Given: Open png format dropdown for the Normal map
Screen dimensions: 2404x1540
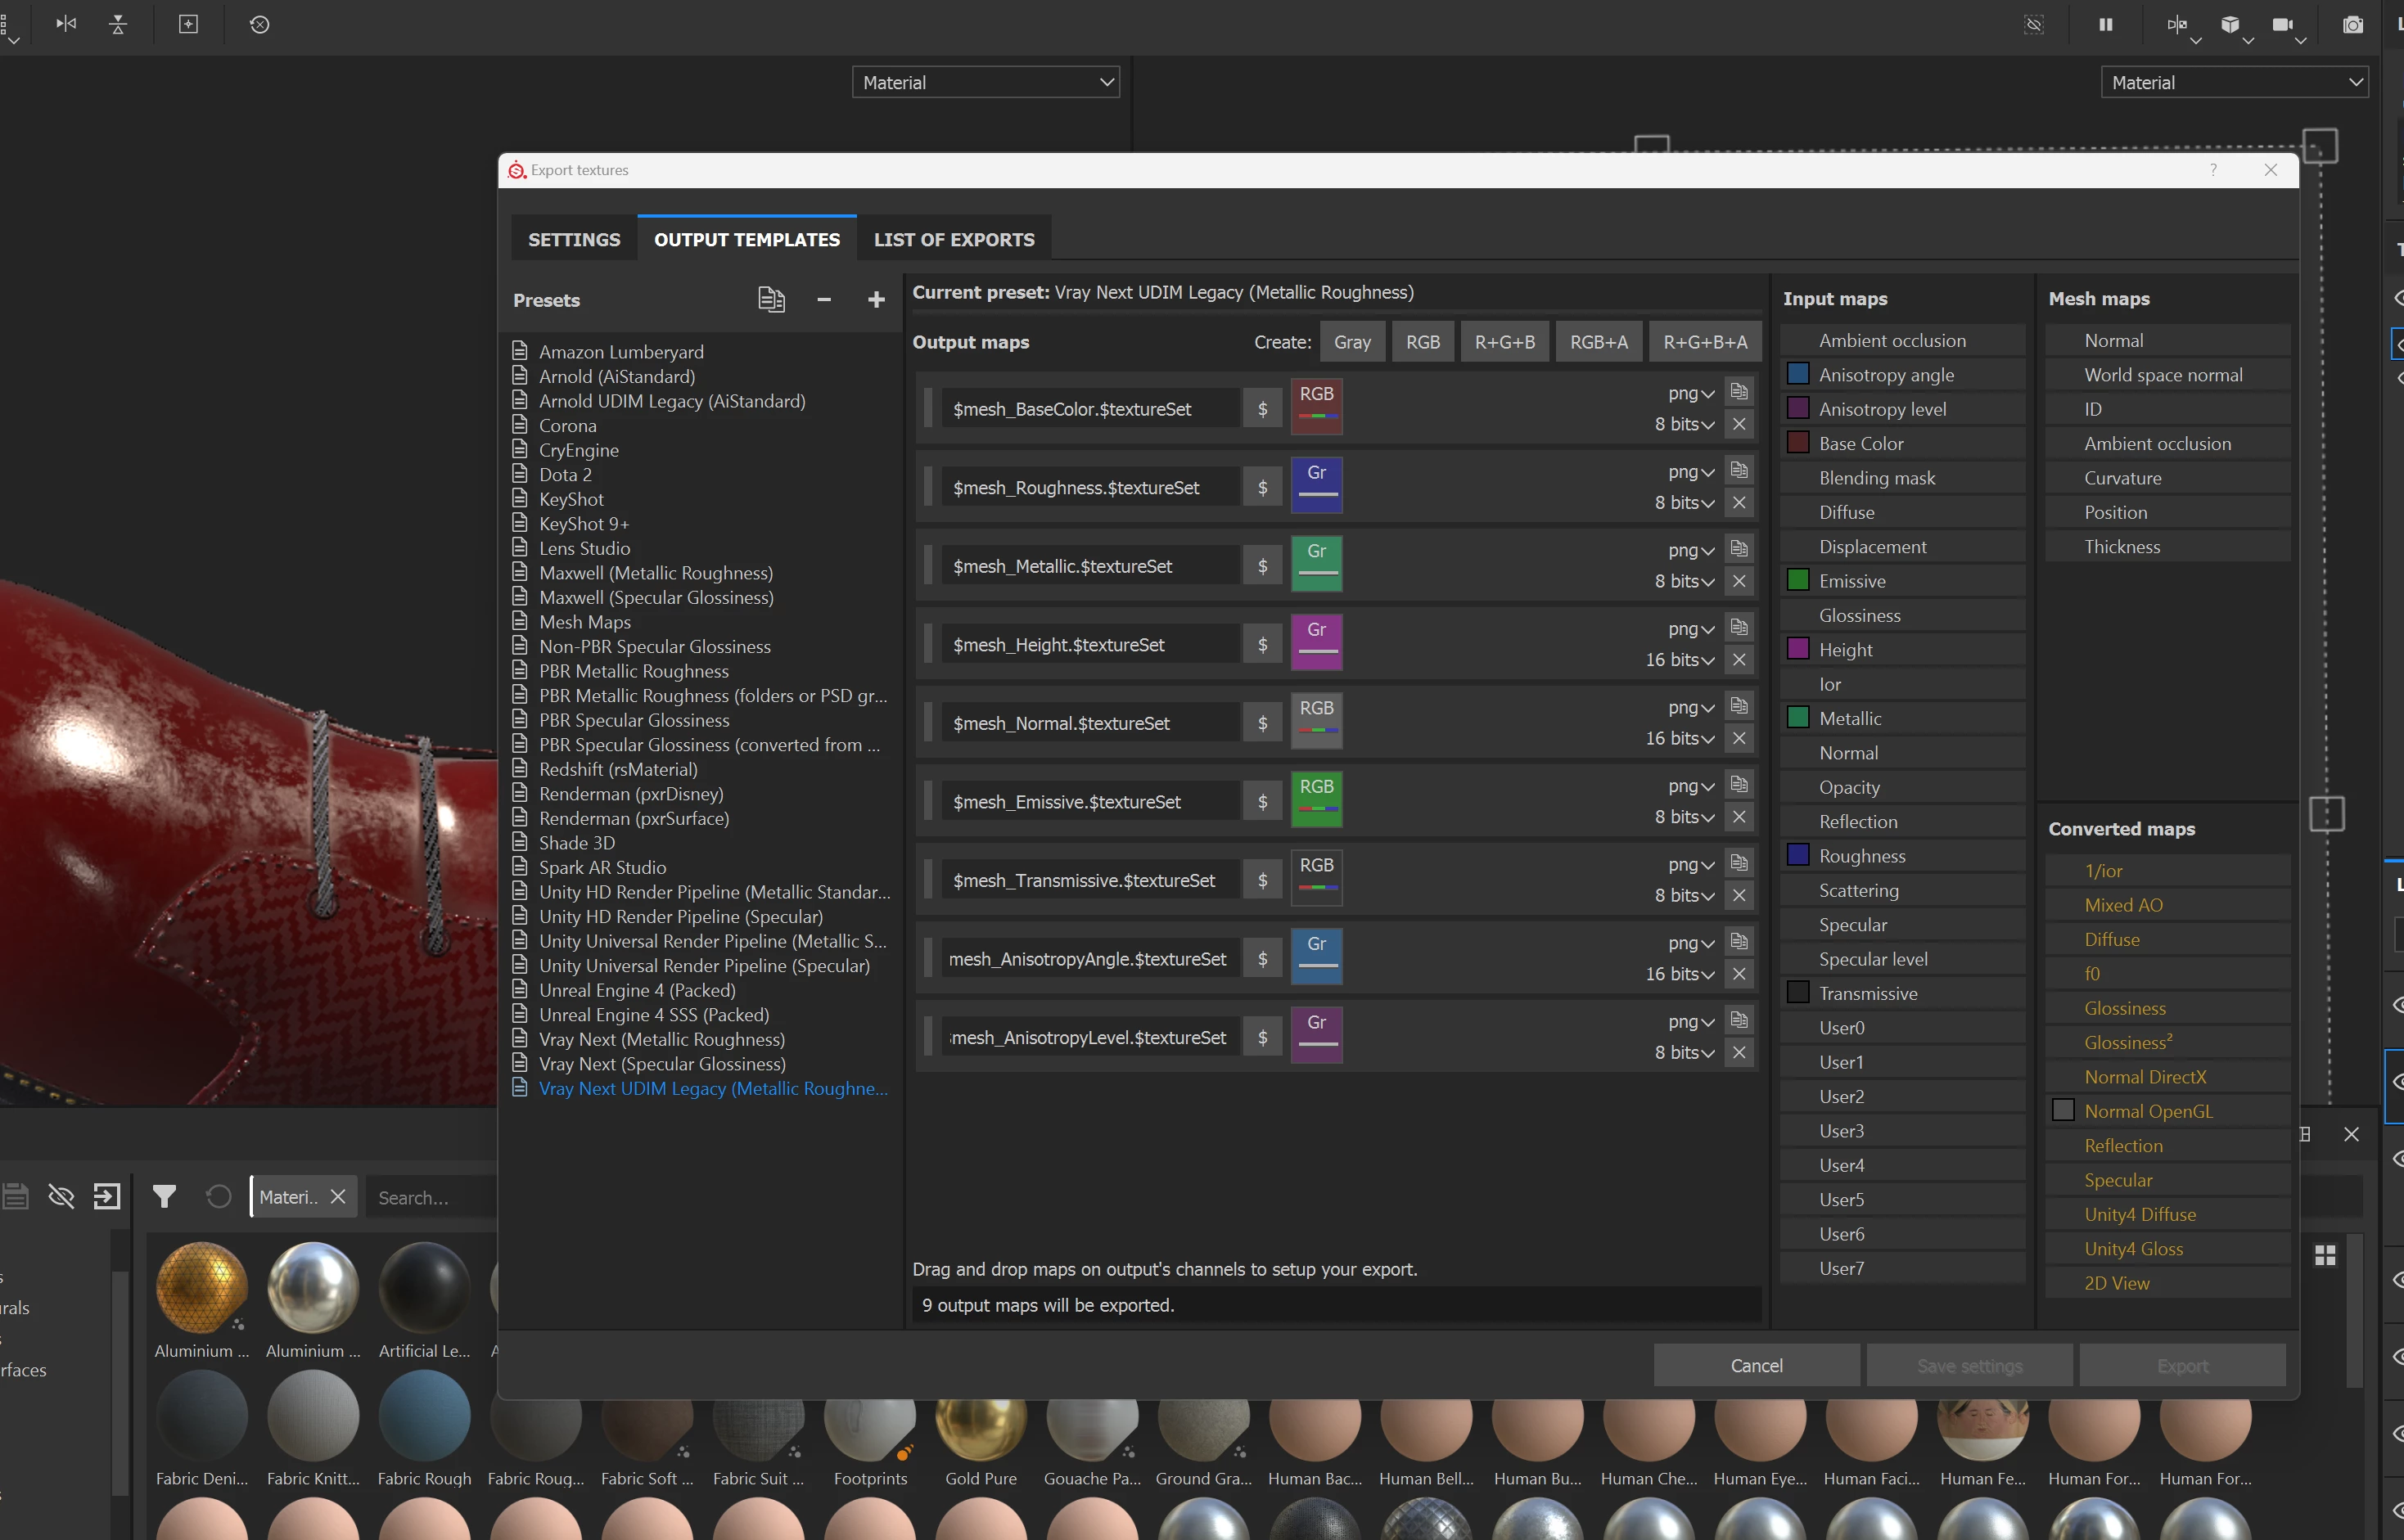Looking at the screenshot, I should (x=1691, y=708).
